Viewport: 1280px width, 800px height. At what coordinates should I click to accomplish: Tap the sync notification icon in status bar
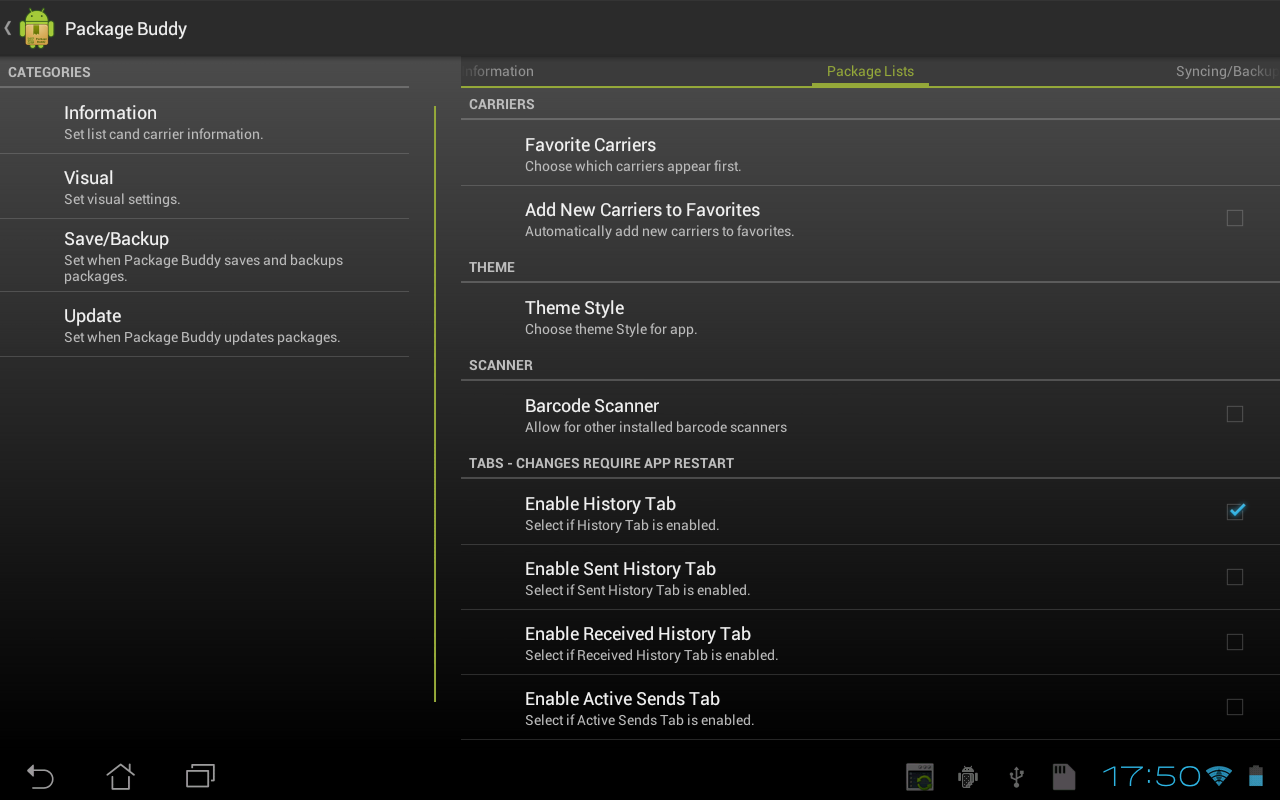pos(919,776)
